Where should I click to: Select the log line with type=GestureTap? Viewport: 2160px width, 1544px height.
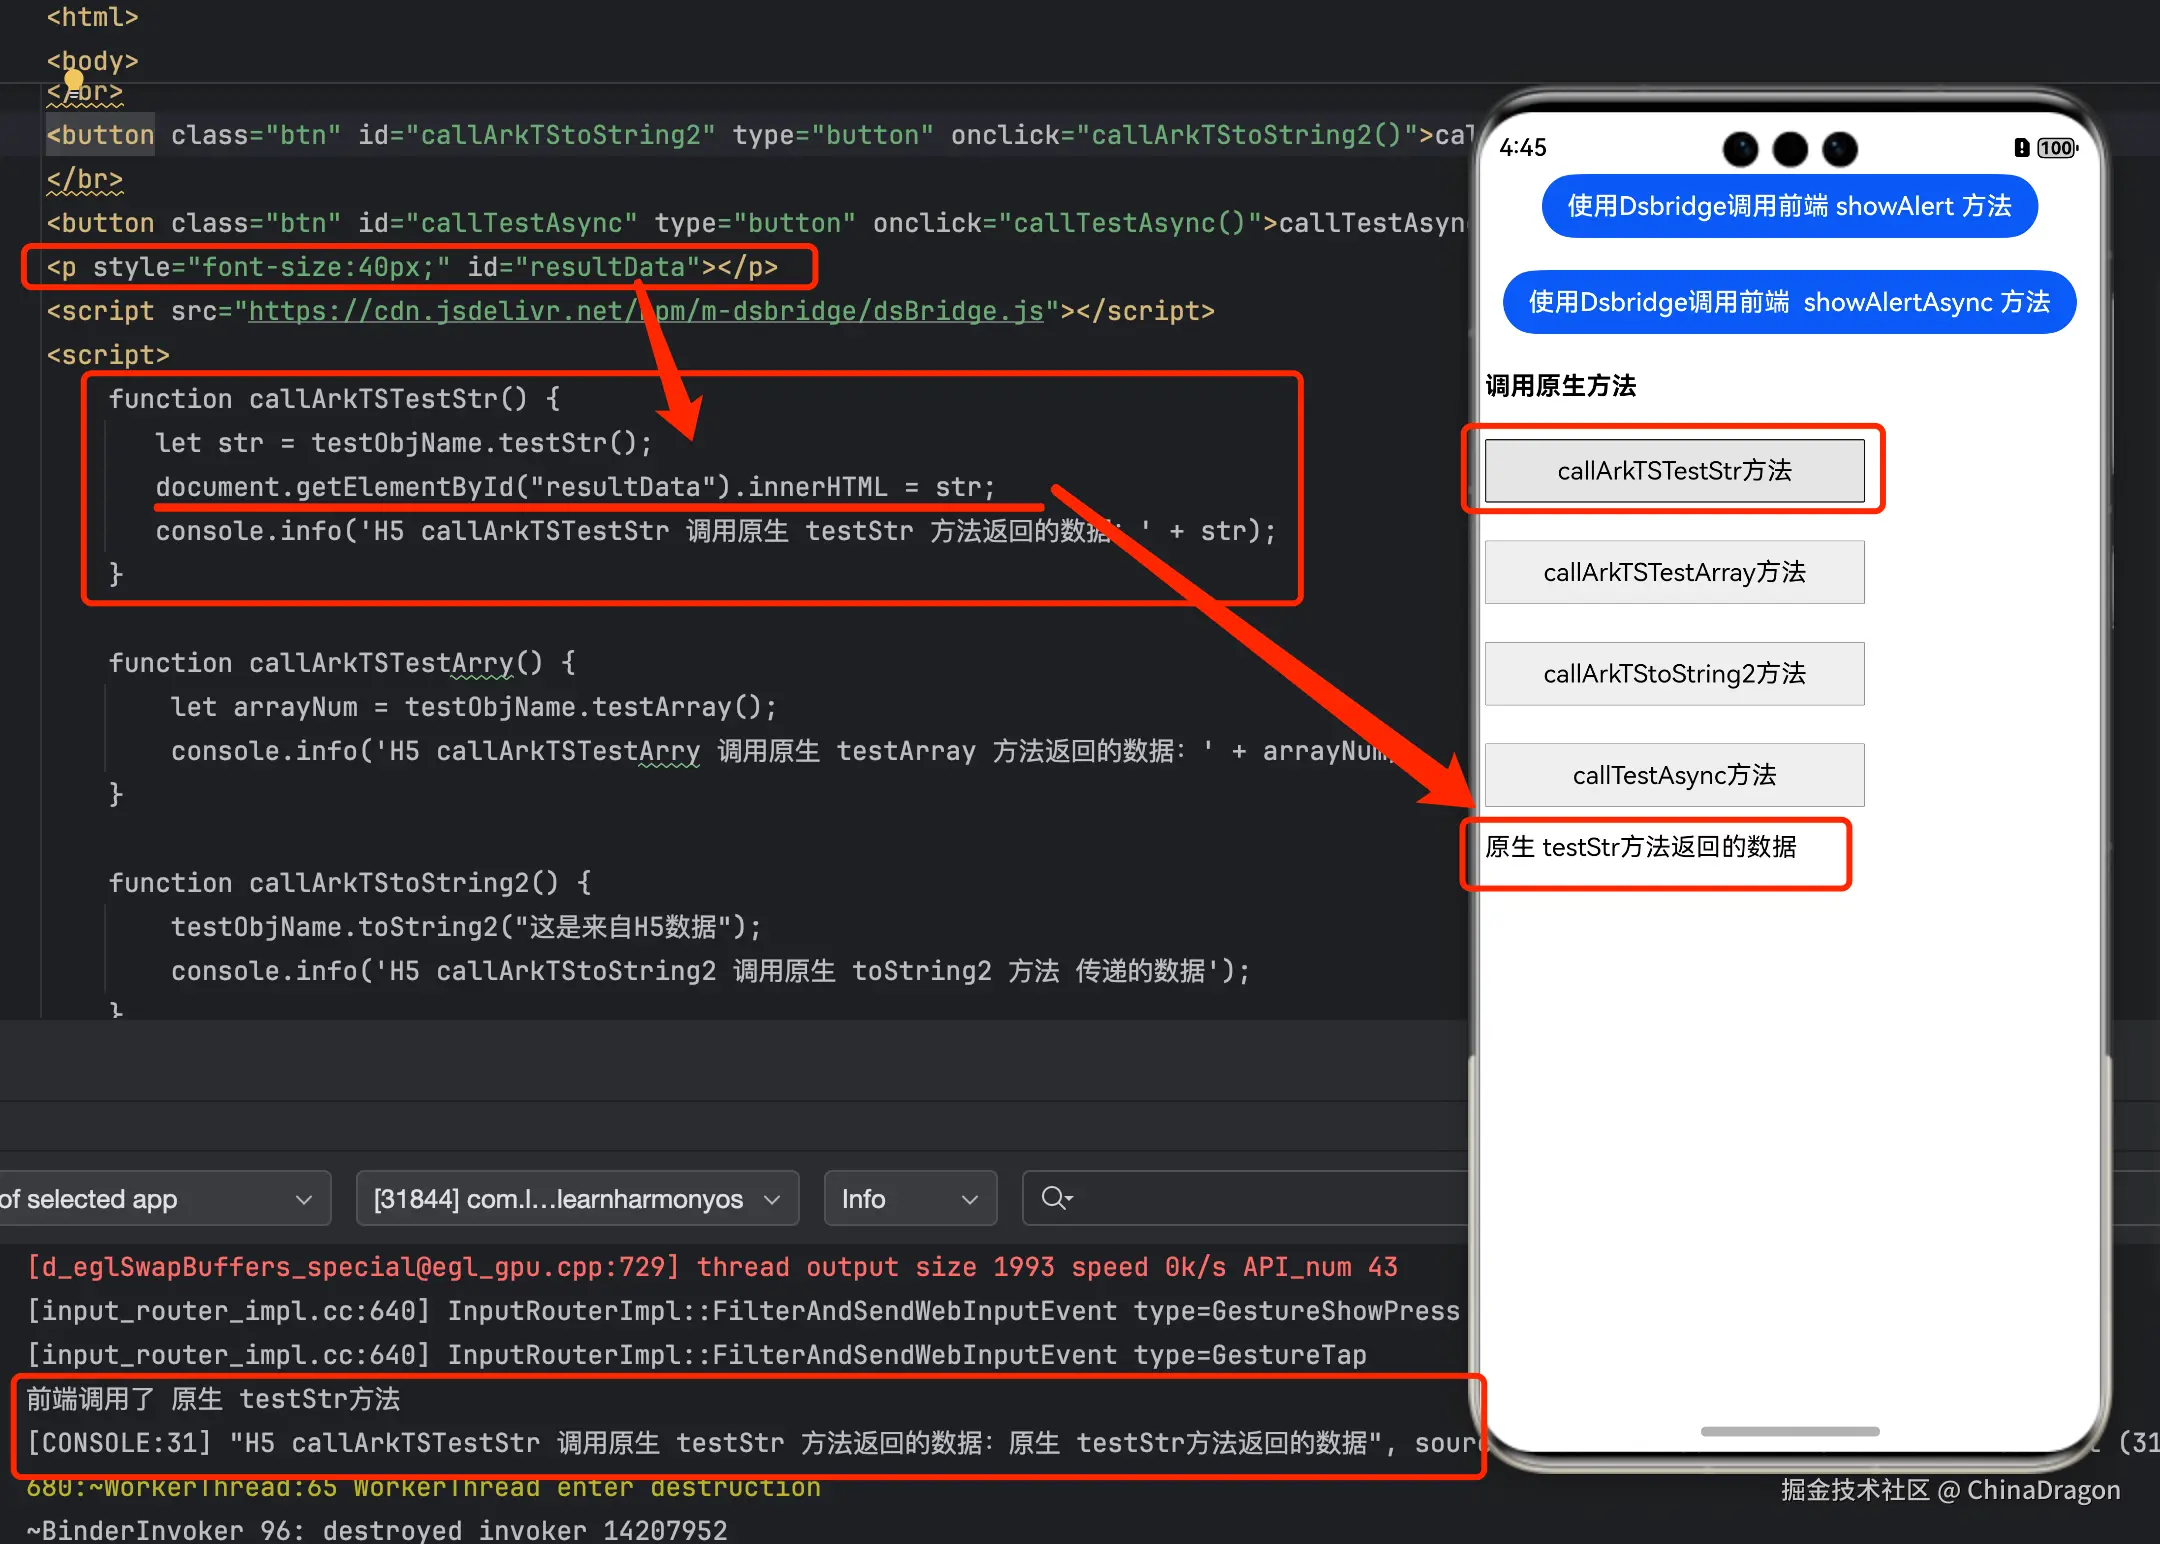click(x=696, y=1355)
